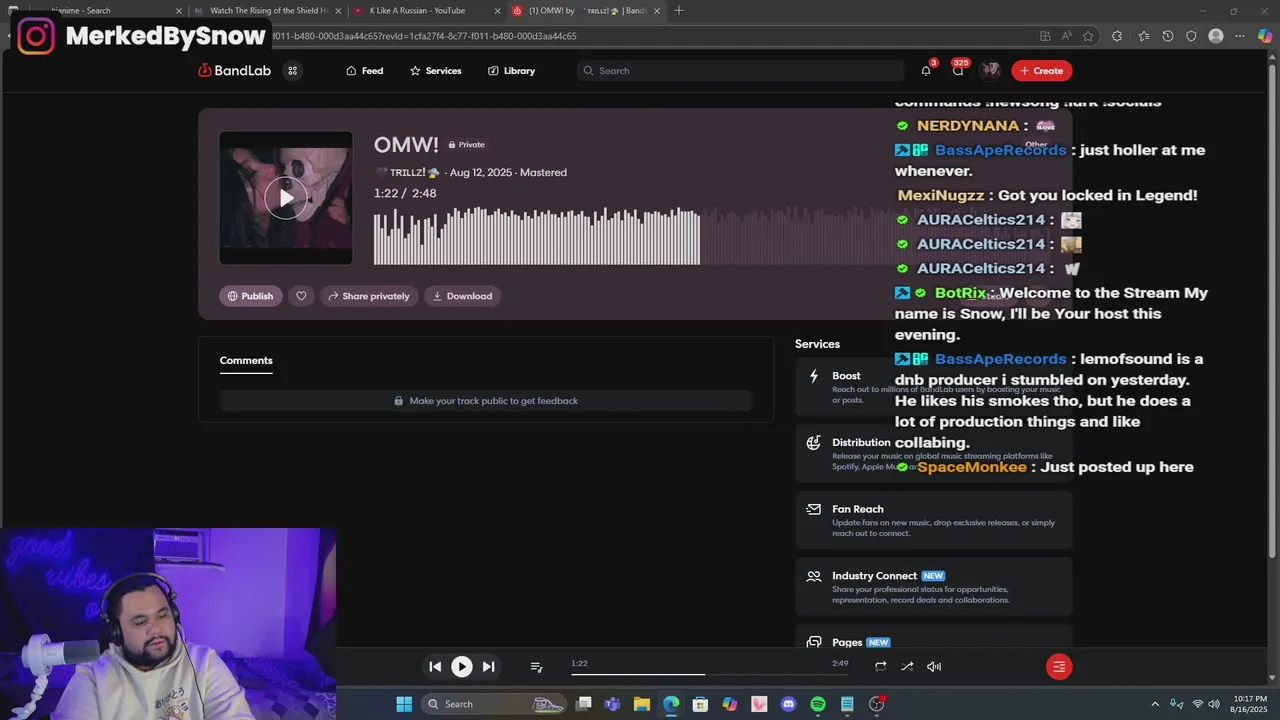Open the profile avatar menu
Screen dimensions: 1280x720
990,70
